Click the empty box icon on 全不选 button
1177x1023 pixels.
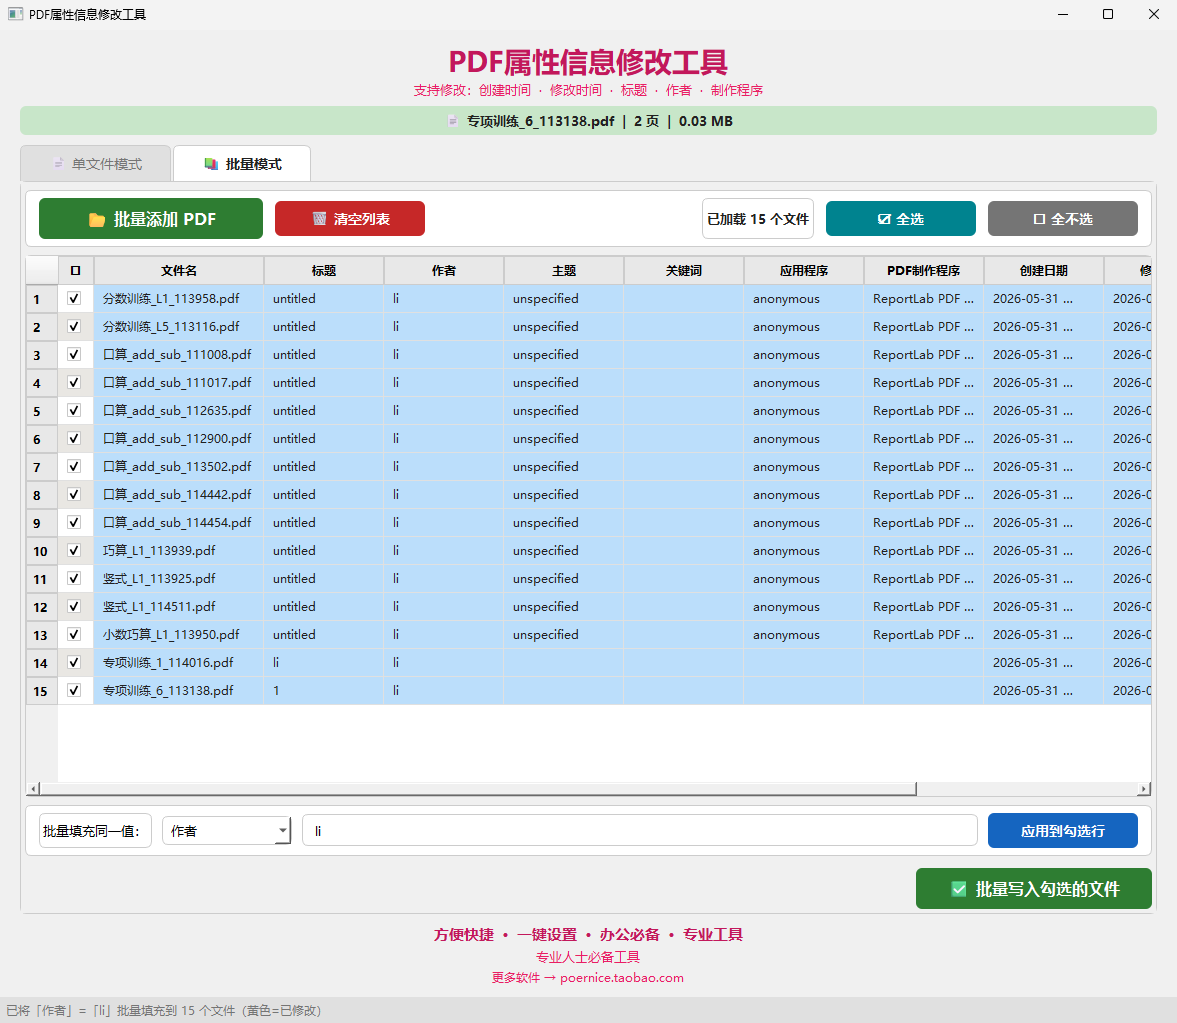[1039, 219]
